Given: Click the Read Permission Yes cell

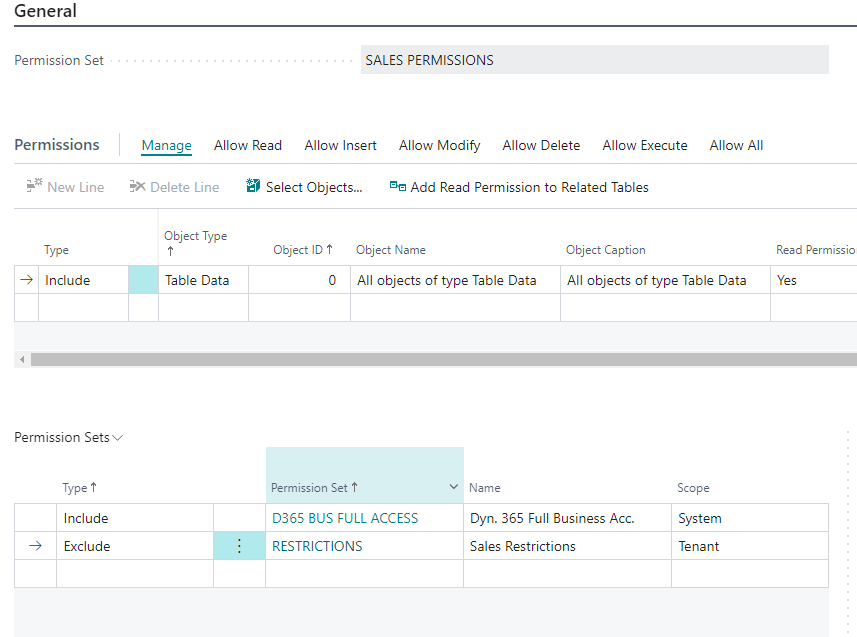Looking at the screenshot, I should pos(810,280).
